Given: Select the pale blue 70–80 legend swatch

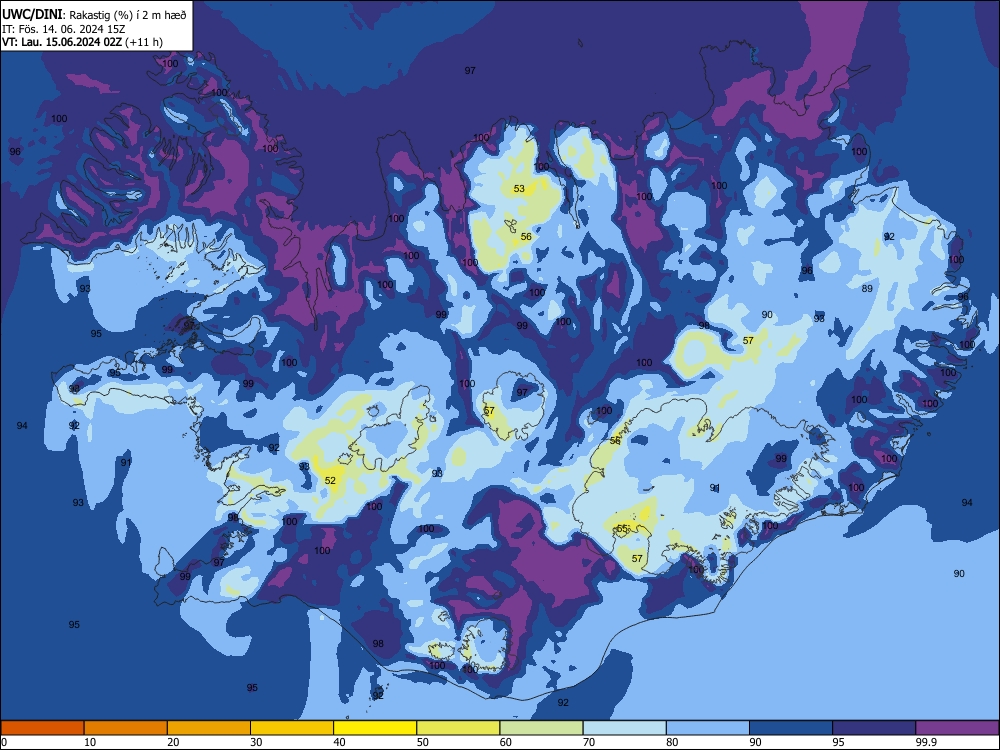Looking at the screenshot, I should (x=624, y=728).
